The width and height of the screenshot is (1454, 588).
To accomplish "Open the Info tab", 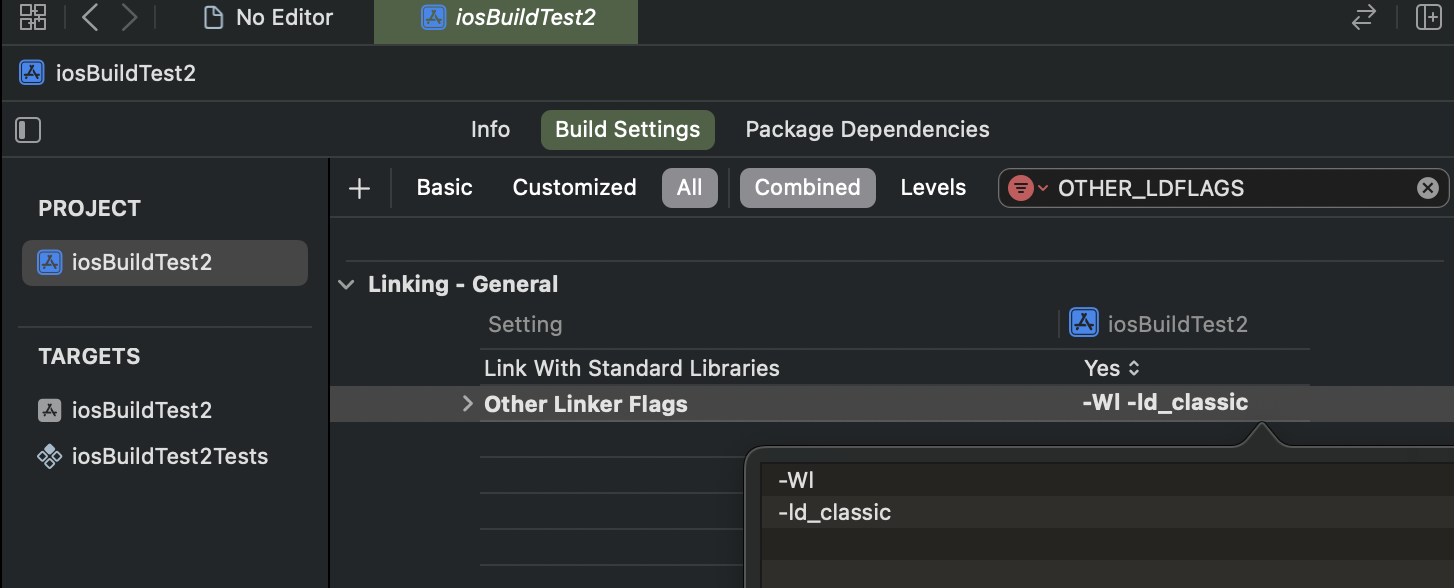I will 490,130.
